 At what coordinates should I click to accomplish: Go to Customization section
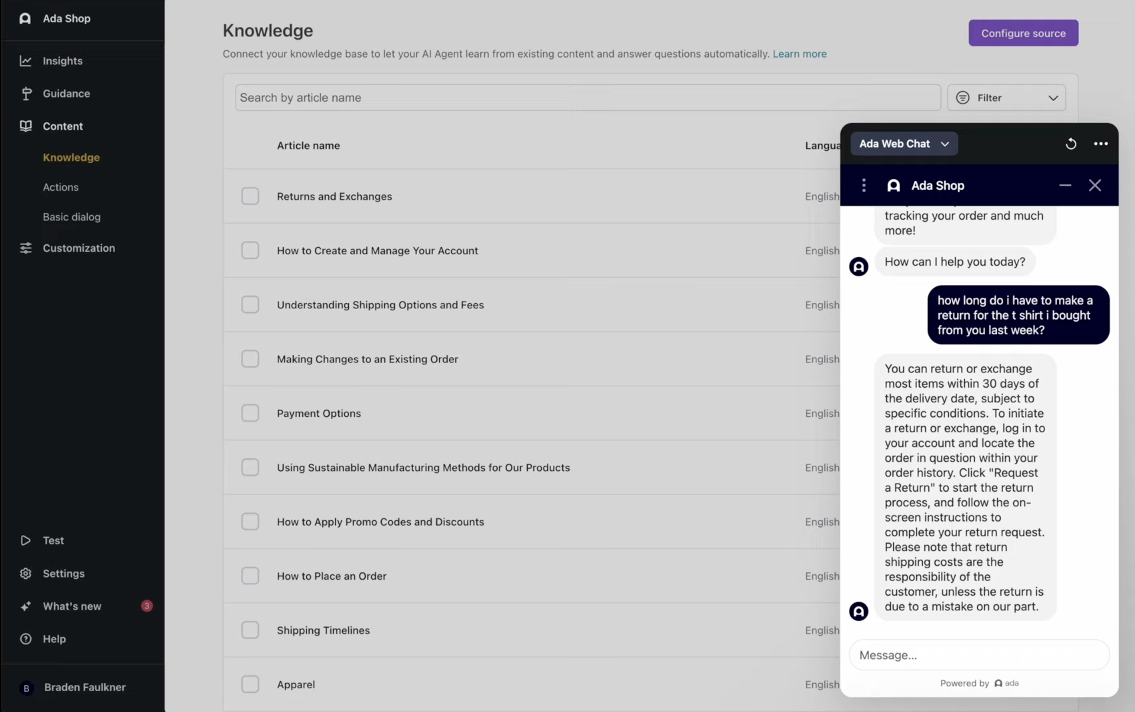(79, 248)
